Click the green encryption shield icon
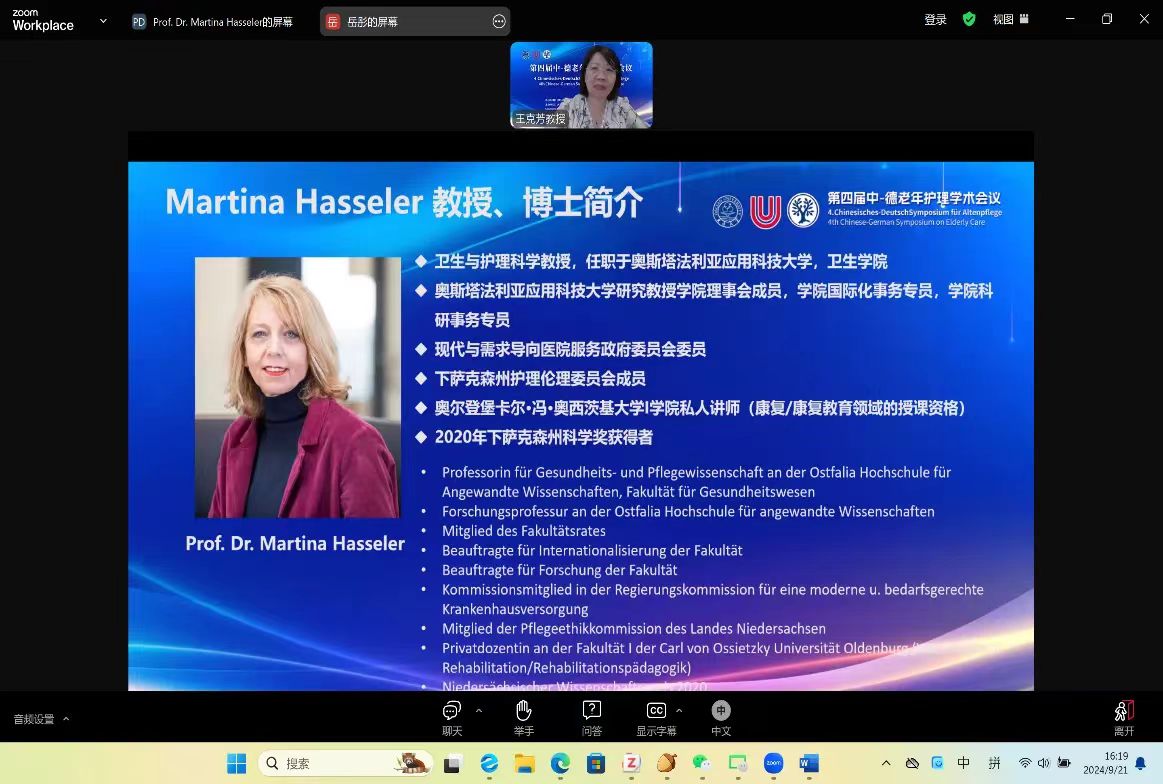 [x=968, y=19]
